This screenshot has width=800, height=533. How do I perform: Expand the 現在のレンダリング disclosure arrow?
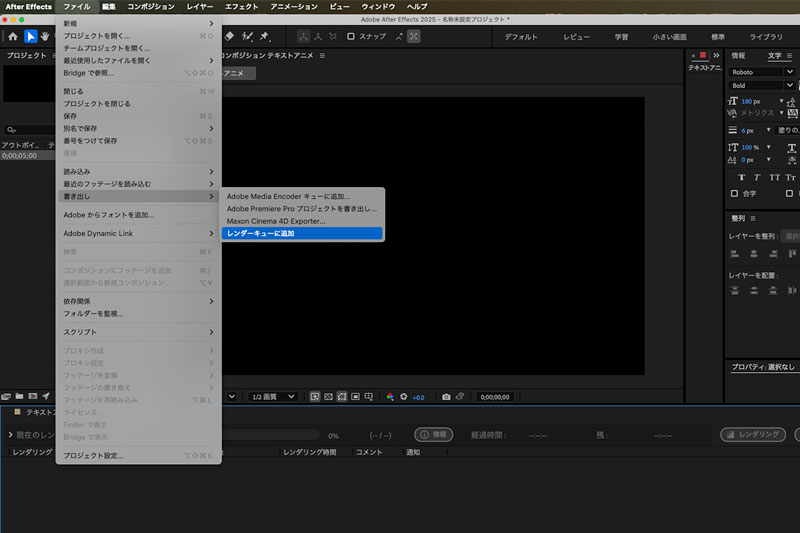(x=10, y=435)
